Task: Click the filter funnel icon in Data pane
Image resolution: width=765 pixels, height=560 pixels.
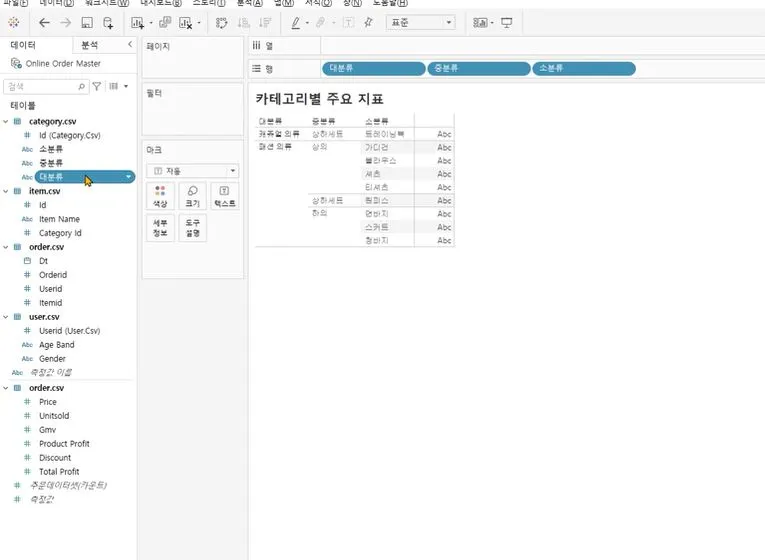Action: pyautogui.click(x=97, y=86)
